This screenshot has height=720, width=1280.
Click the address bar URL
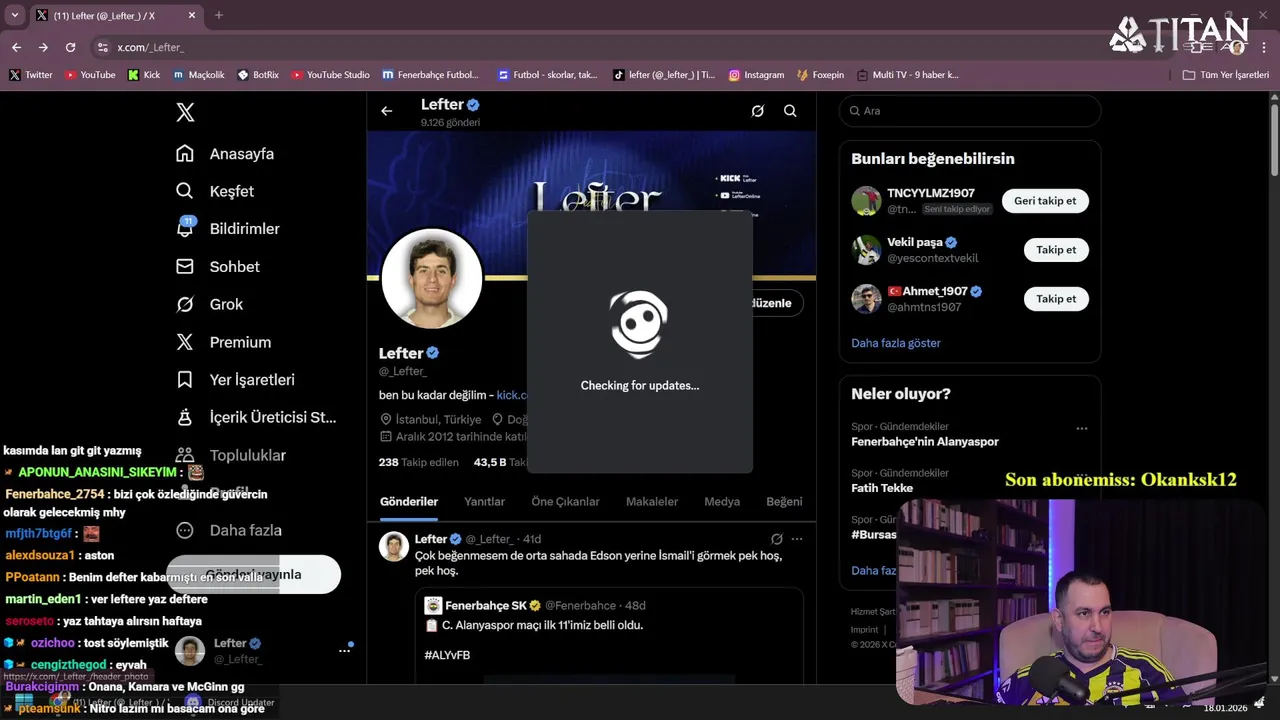[x=150, y=47]
